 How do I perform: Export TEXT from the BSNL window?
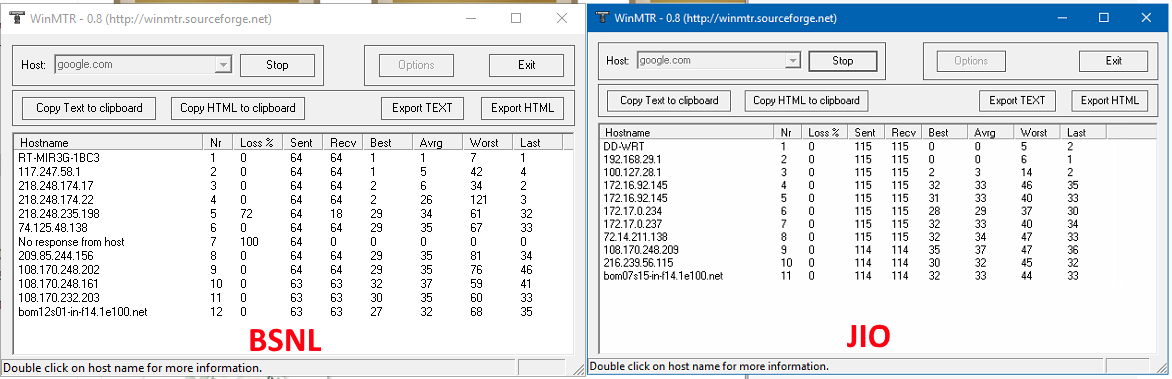tap(422, 108)
